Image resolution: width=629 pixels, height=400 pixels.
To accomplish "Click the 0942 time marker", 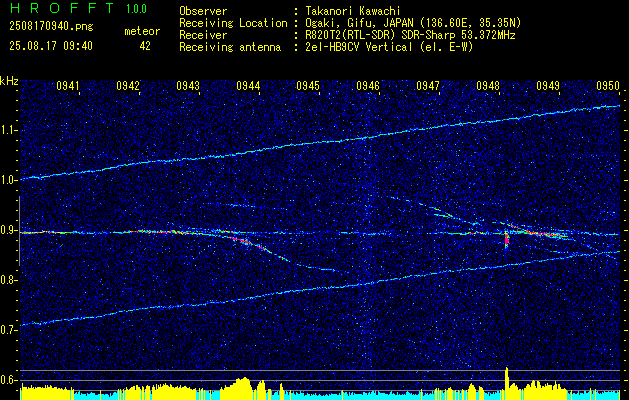I will [x=128, y=86].
